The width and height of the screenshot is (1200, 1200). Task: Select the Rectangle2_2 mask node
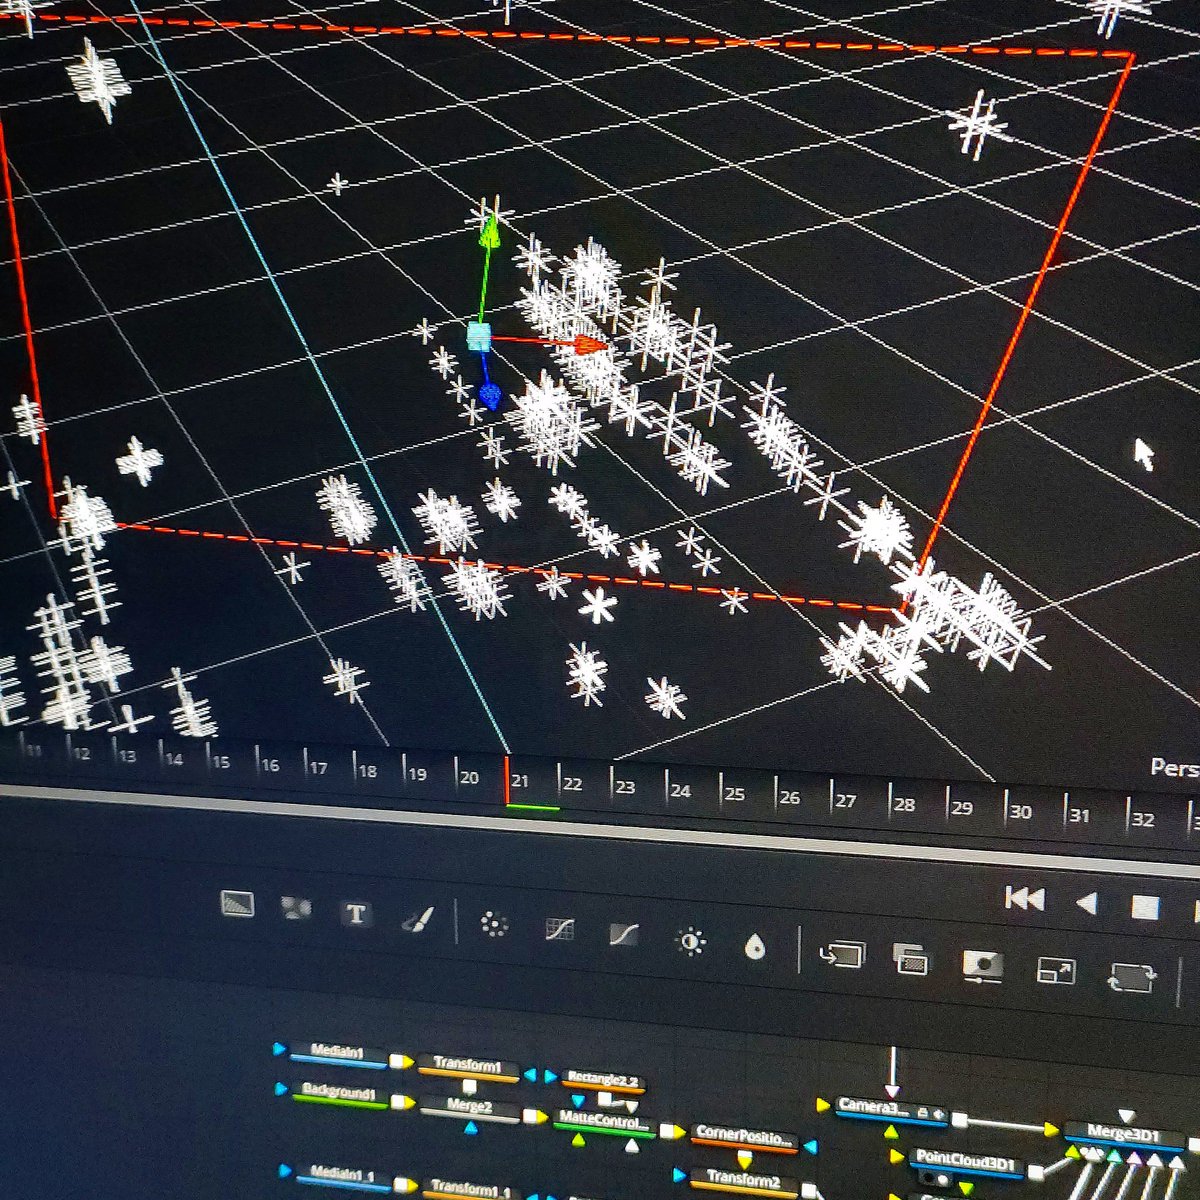(603, 1081)
